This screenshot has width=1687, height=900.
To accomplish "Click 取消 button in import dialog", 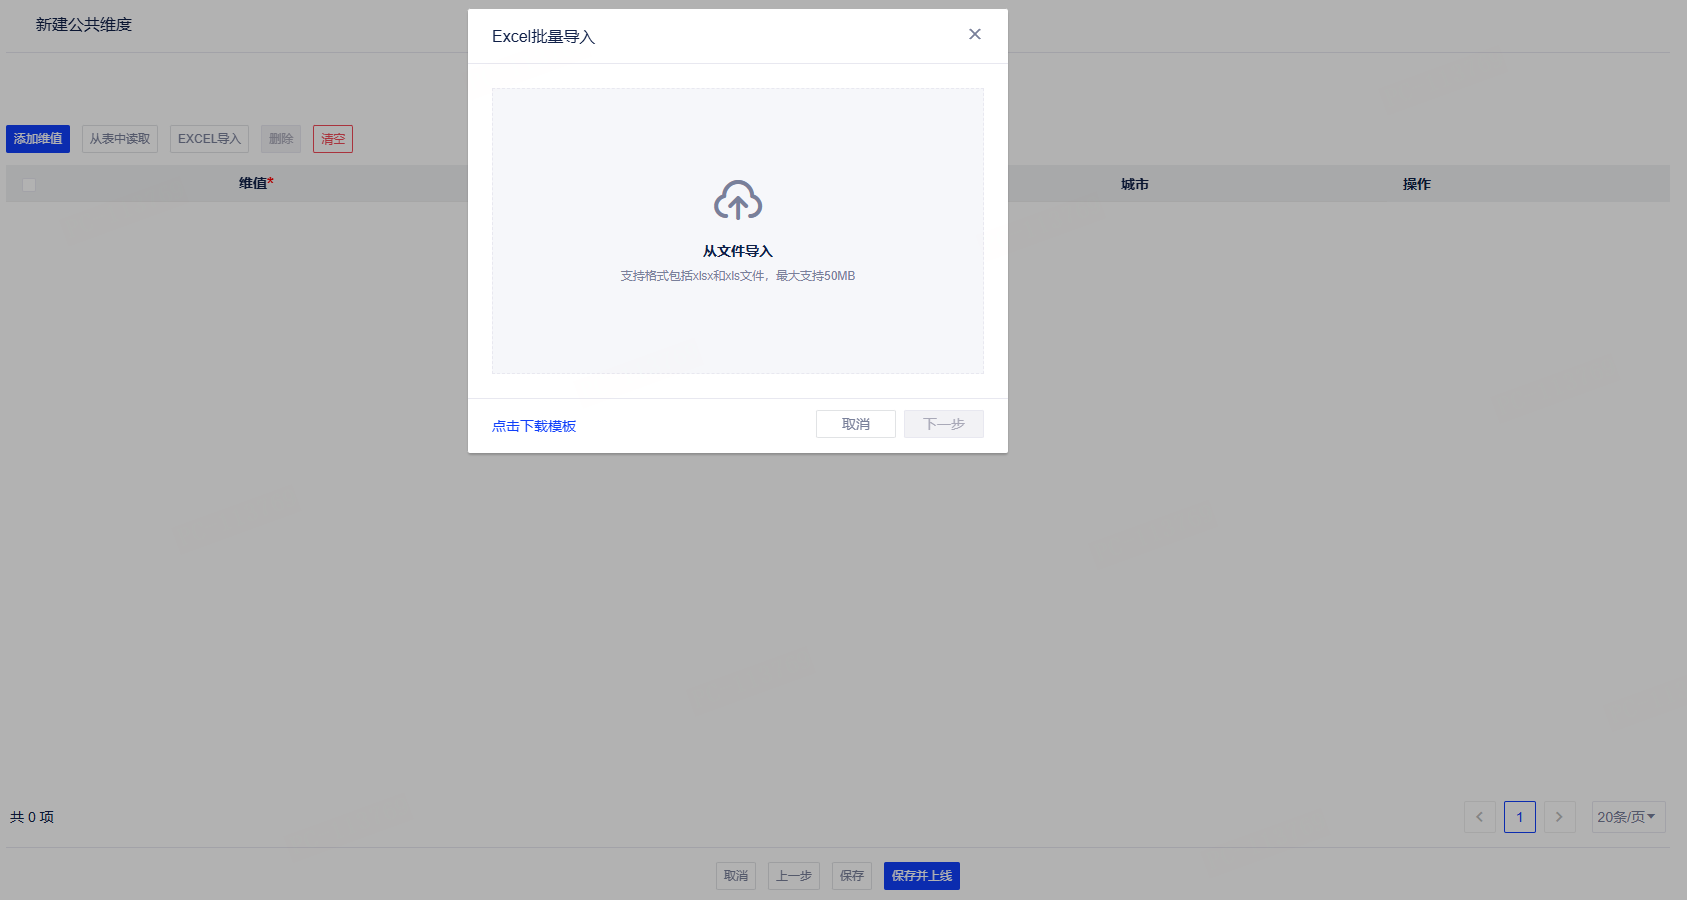I will tap(856, 424).
